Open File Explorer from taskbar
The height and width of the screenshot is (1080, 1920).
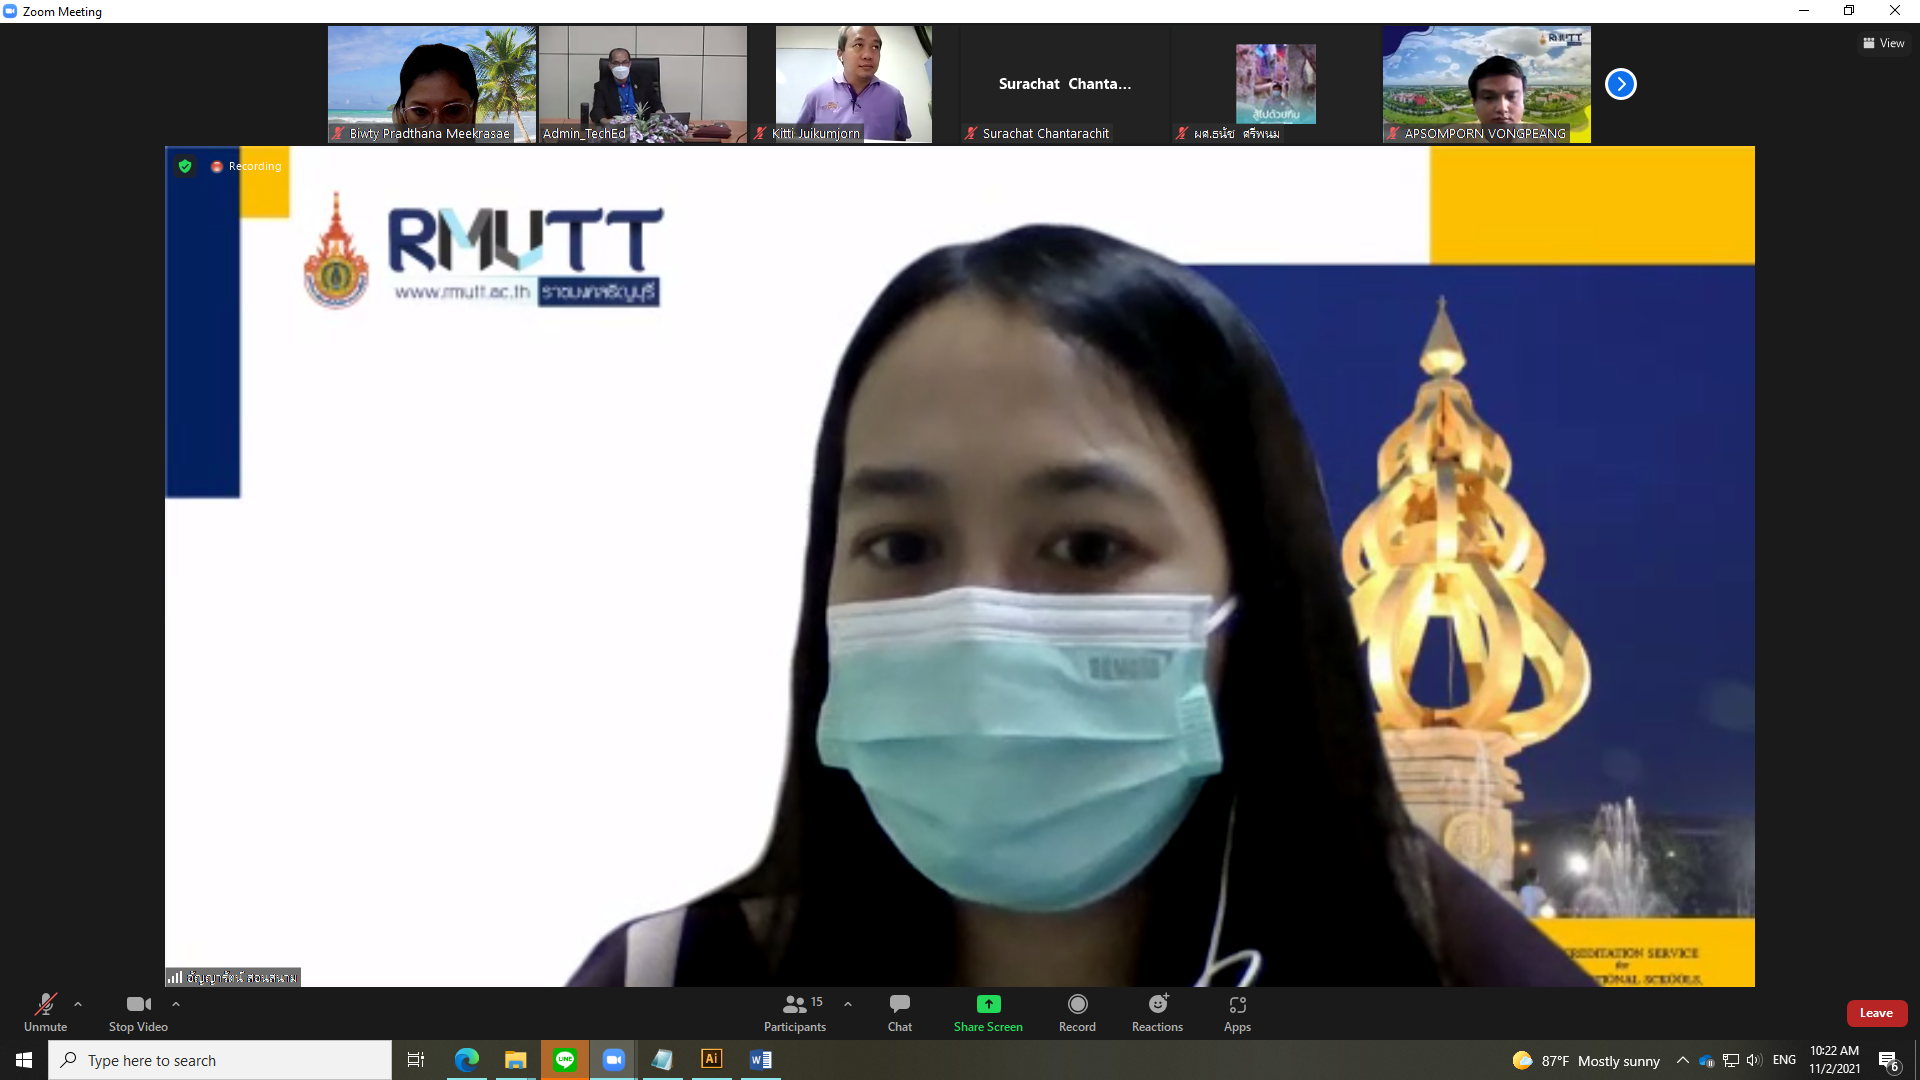(x=515, y=1060)
